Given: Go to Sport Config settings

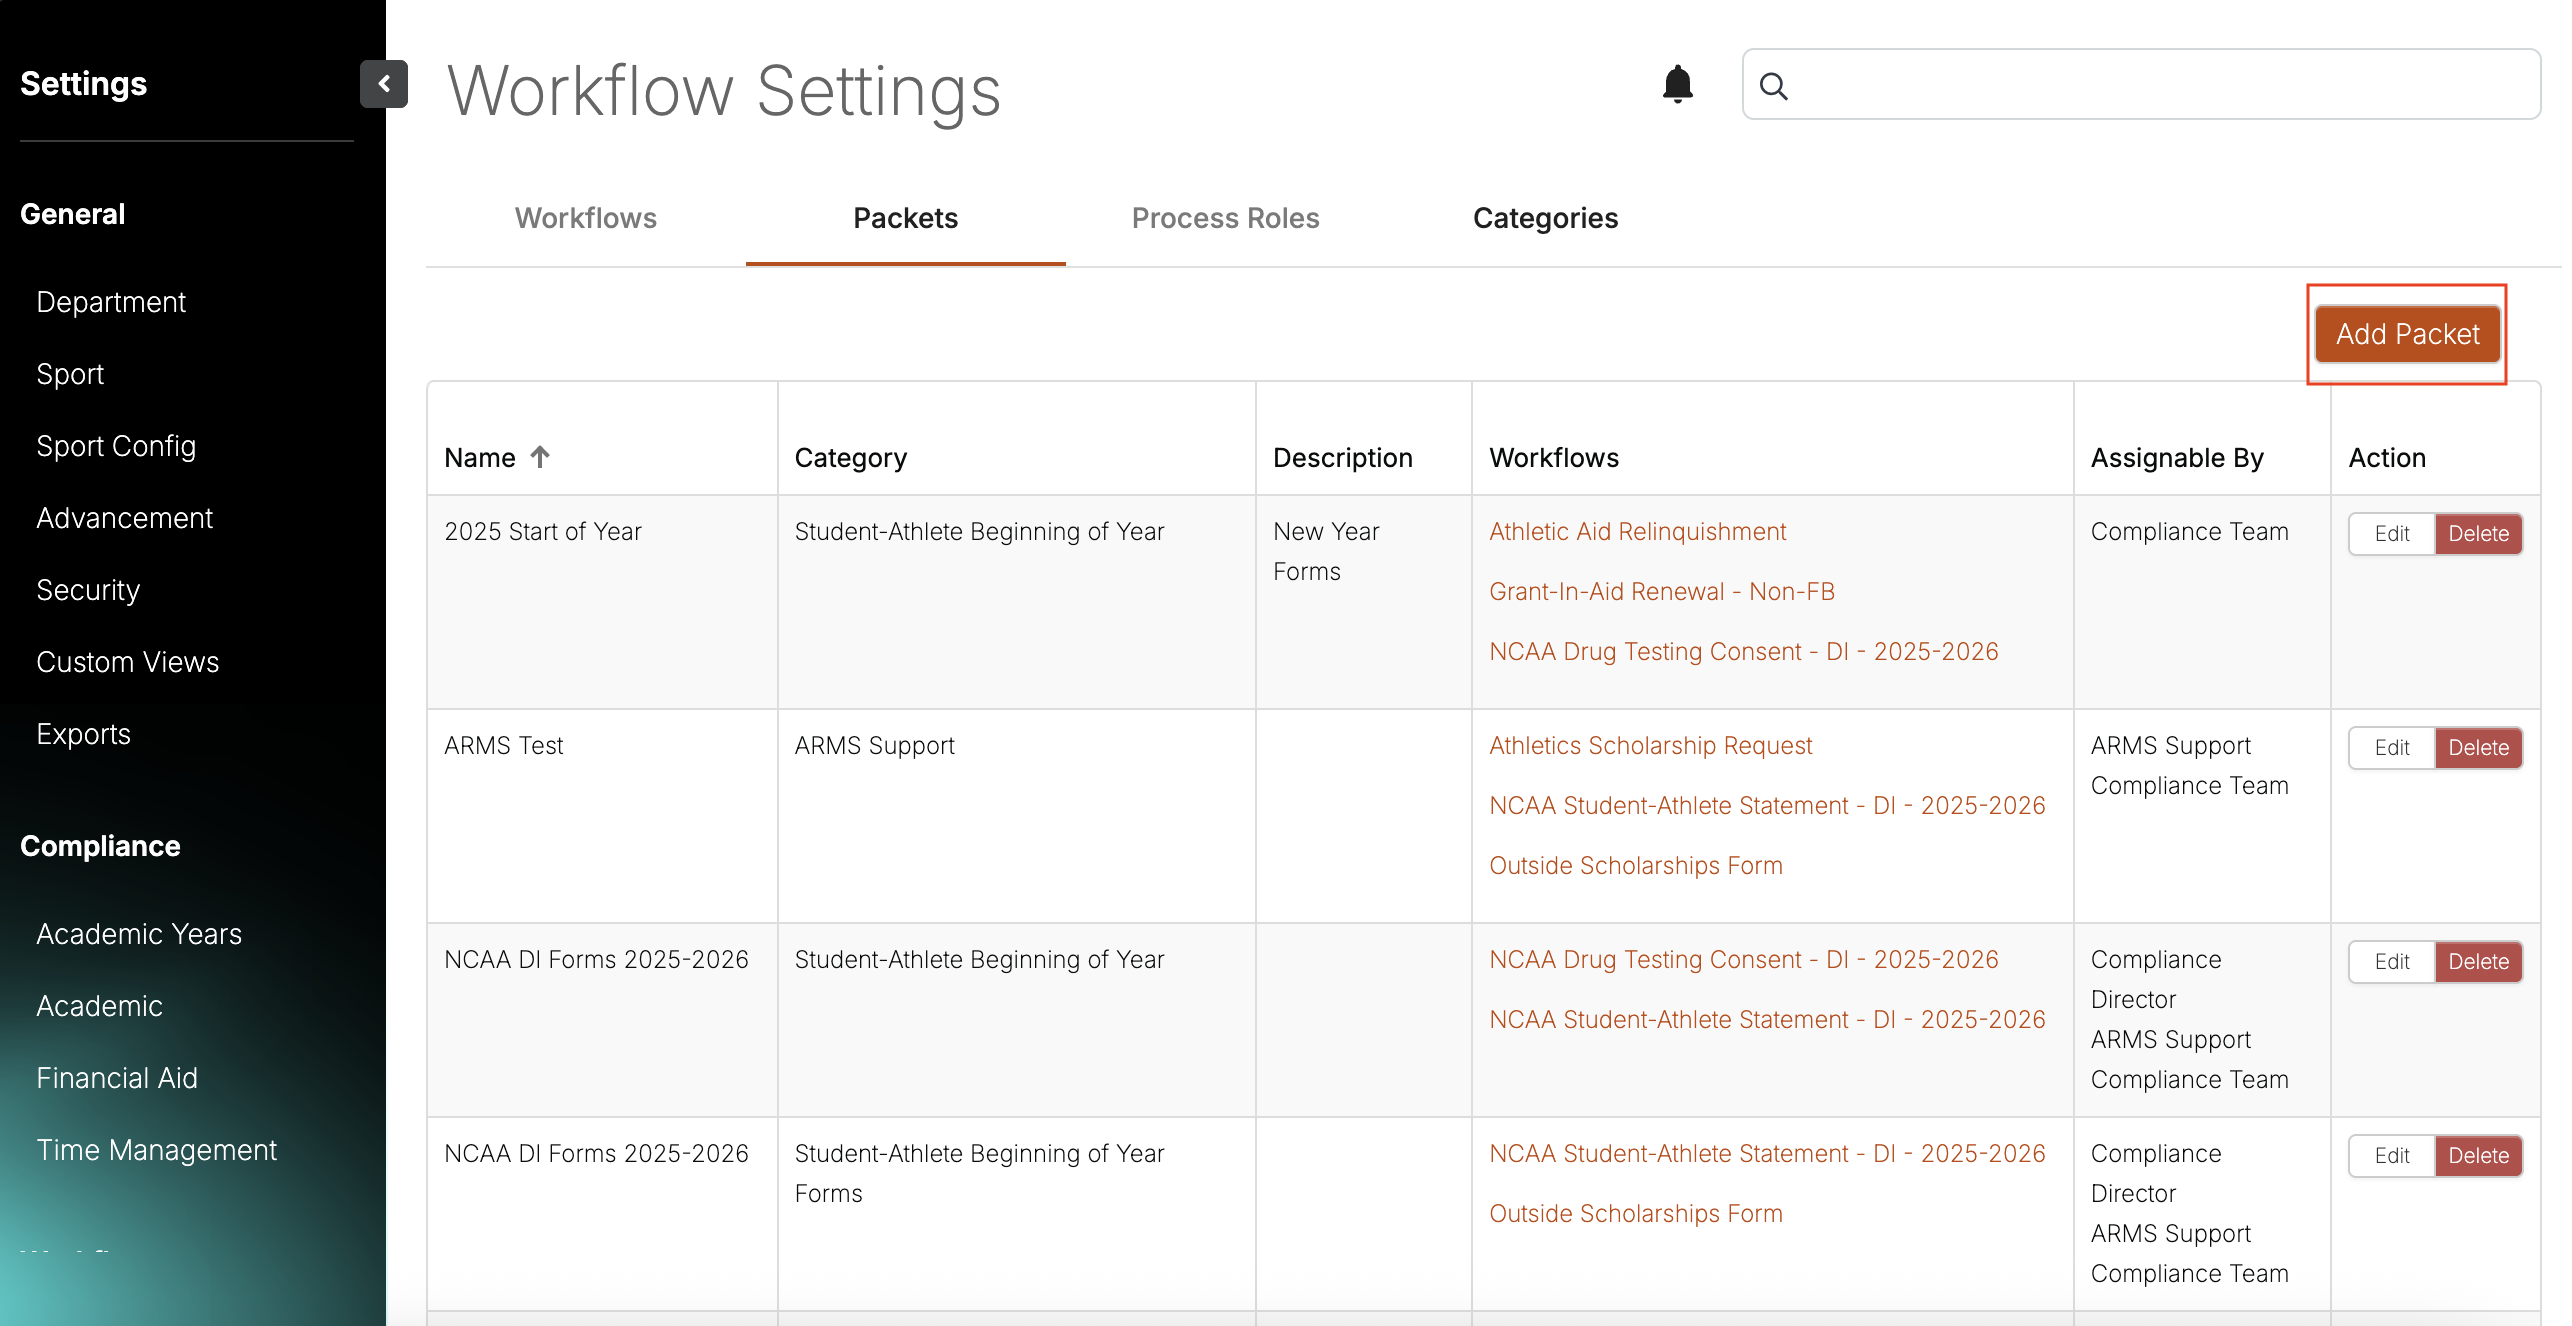Looking at the screenshot, I should click(x=116, y=446).
